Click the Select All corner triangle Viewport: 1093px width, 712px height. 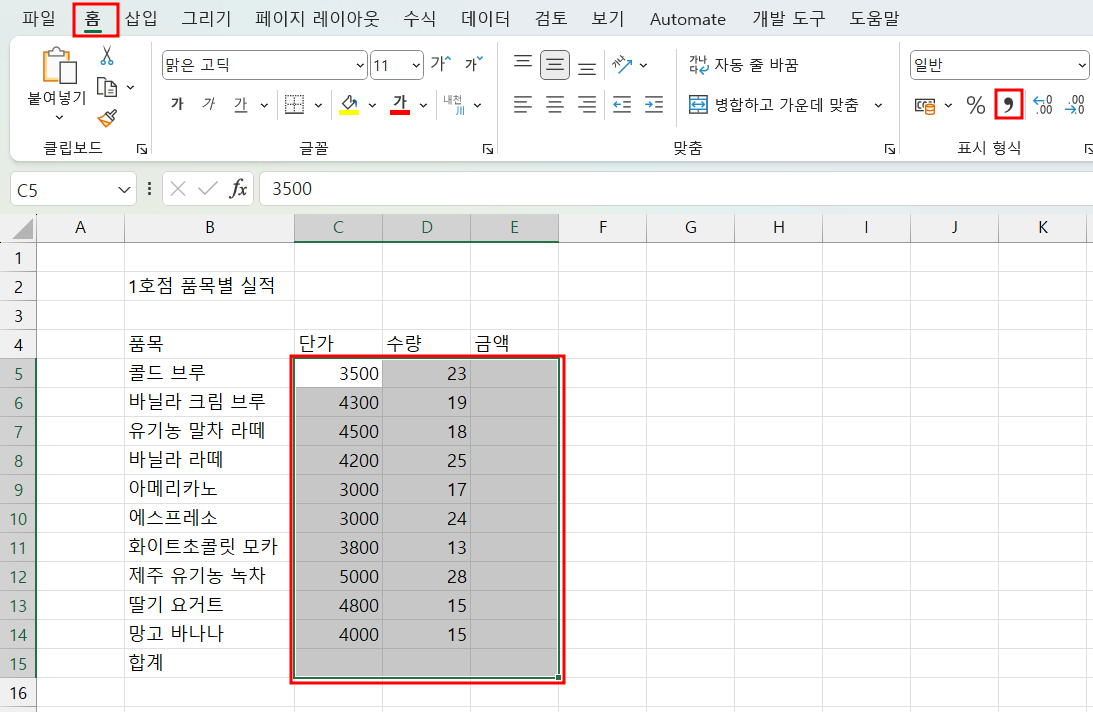(22, 228)
